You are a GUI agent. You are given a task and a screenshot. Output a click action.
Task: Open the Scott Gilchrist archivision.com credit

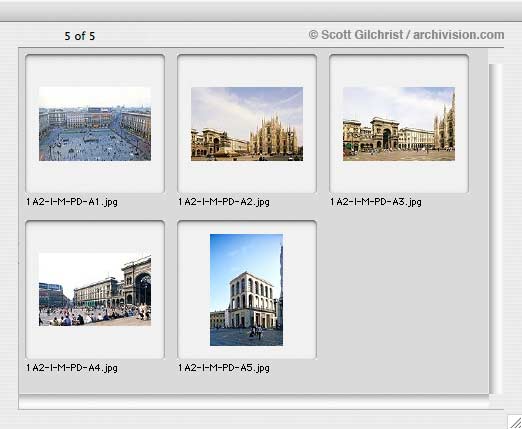coord(406,35)
